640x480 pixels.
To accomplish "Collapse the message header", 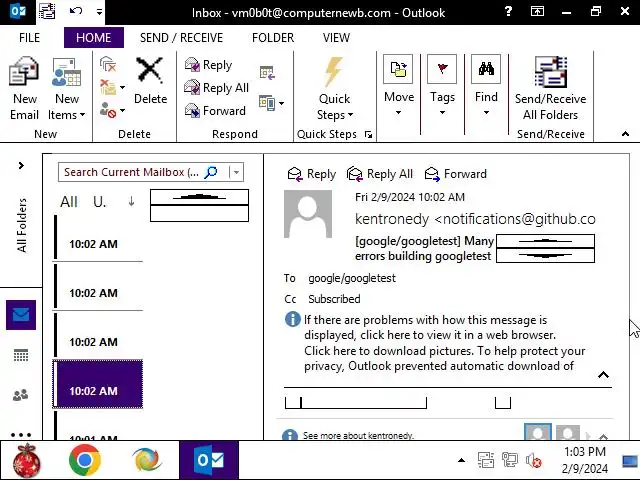I will tap(603, 375).
